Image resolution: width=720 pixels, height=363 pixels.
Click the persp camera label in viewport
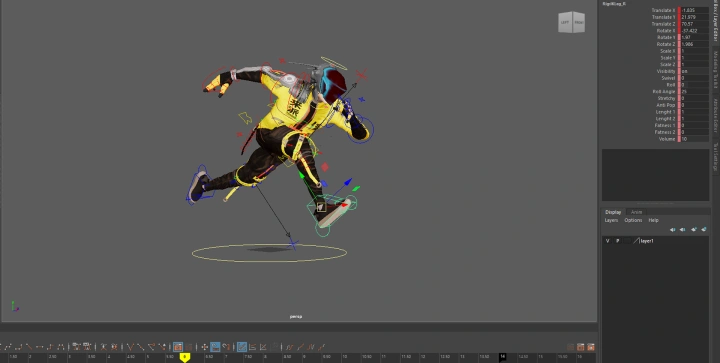296,317
